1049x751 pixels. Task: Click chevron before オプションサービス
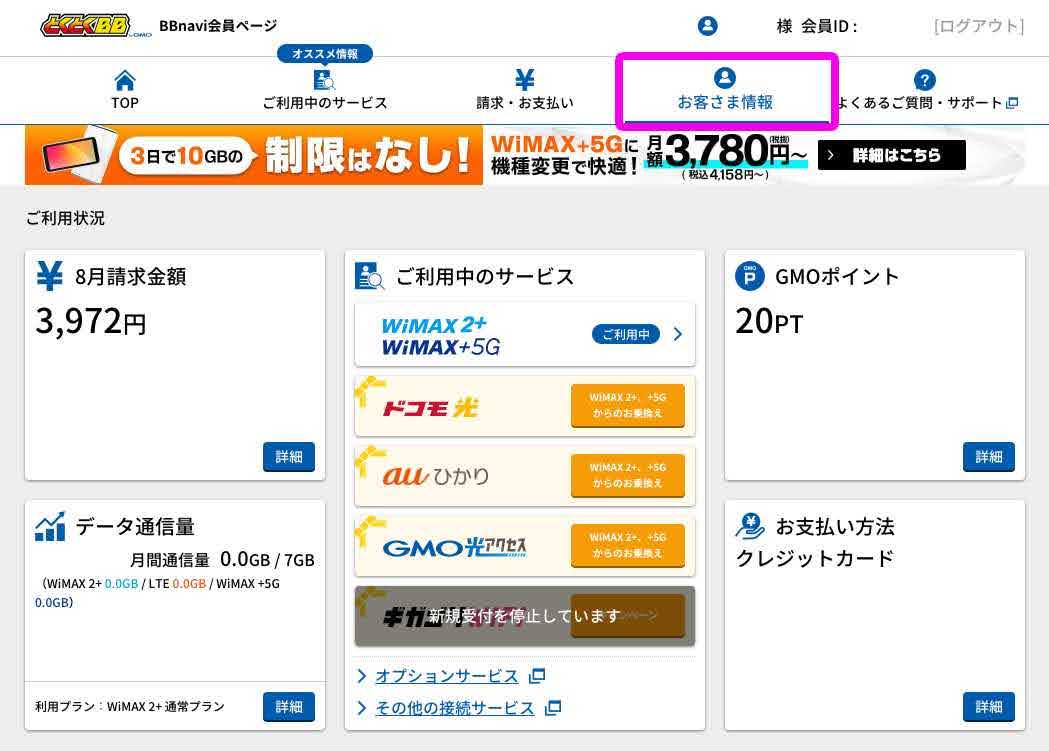[362, 676]
